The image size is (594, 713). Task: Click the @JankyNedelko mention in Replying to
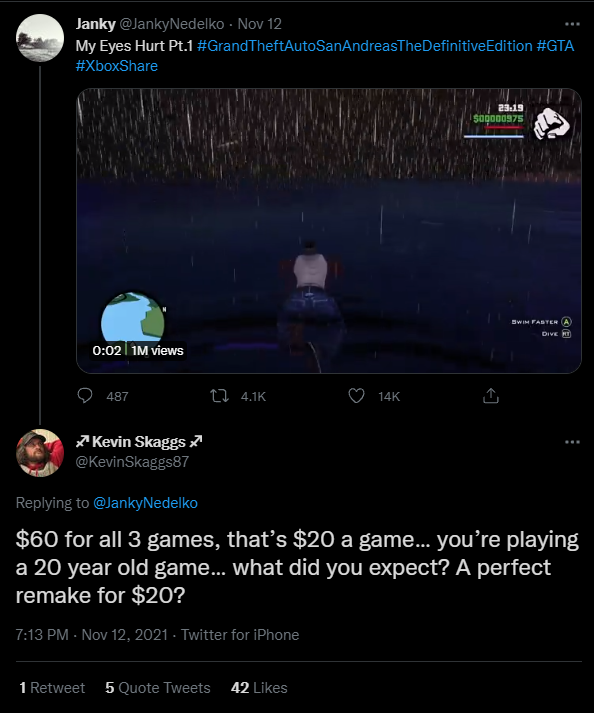click(145, 503)
